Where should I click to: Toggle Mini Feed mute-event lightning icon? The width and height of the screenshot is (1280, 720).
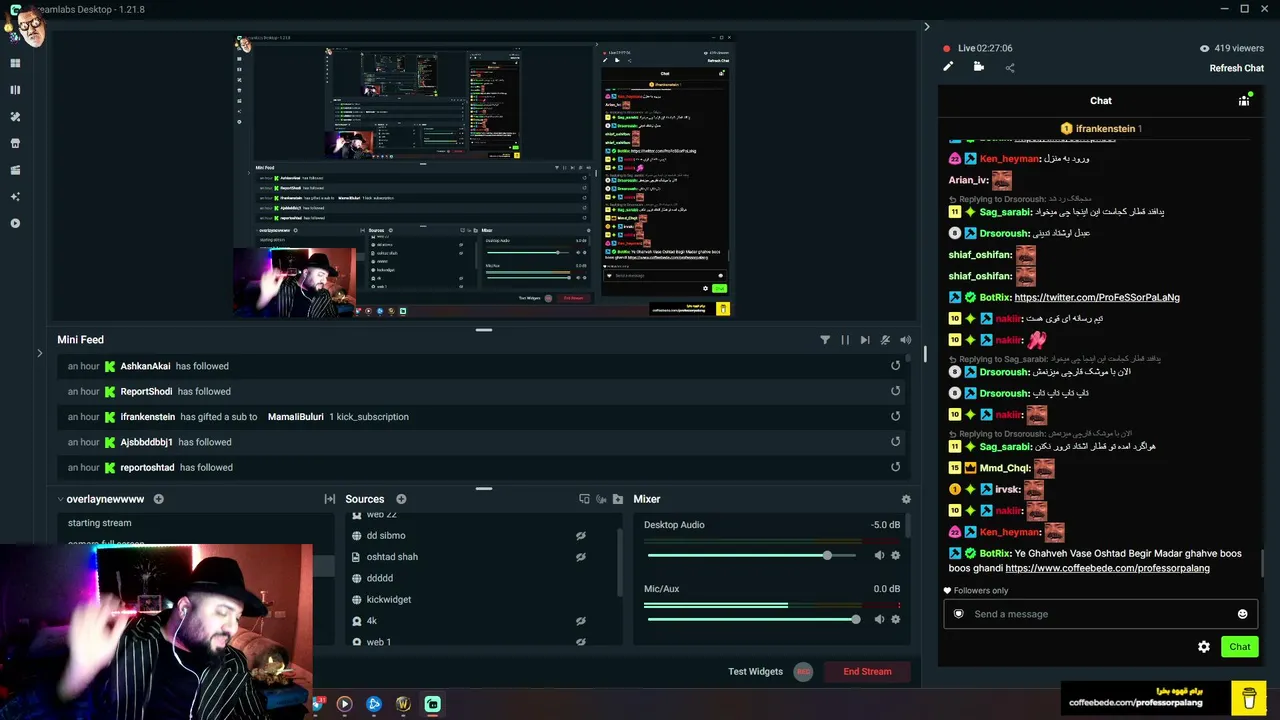point(885,340)
